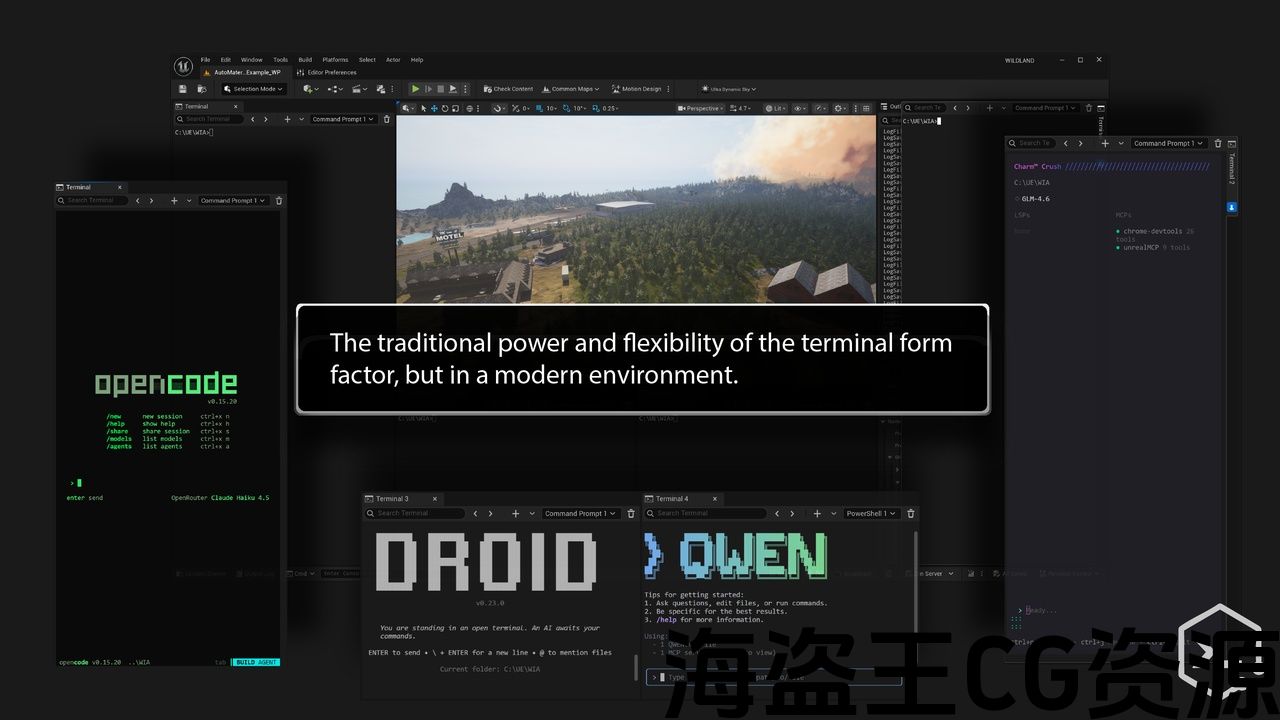Open the Selection Mode dropdown
1280x720 pixels.
click(254, 89)
